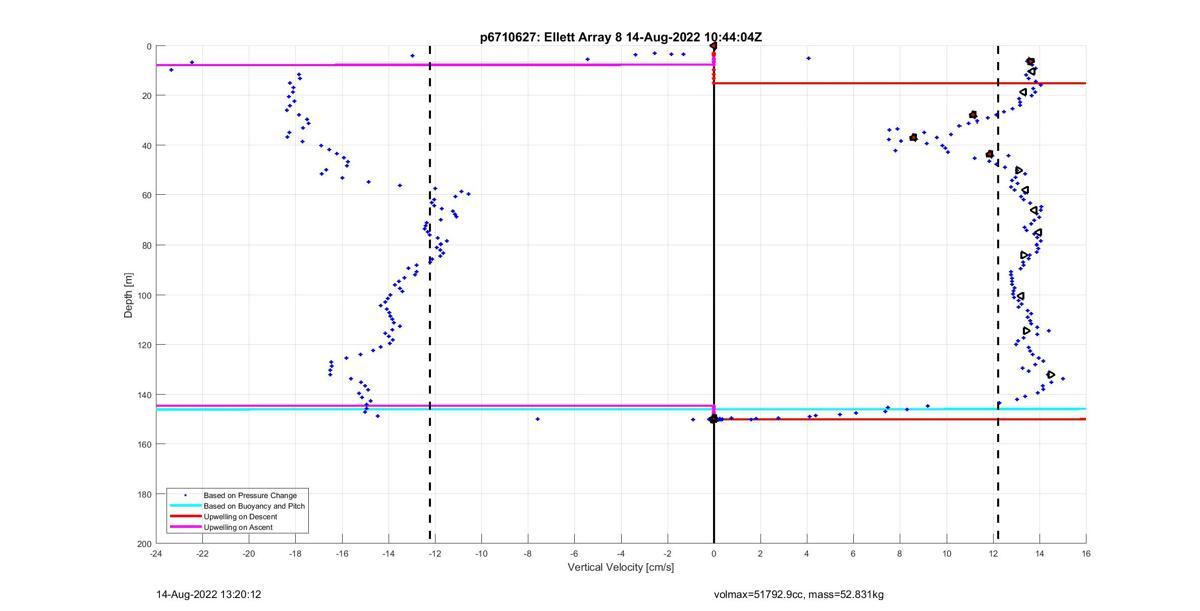This screenshot has width=1200, height=611.
Task: Click x-axis tick label -12
Action: click(435, 553)
